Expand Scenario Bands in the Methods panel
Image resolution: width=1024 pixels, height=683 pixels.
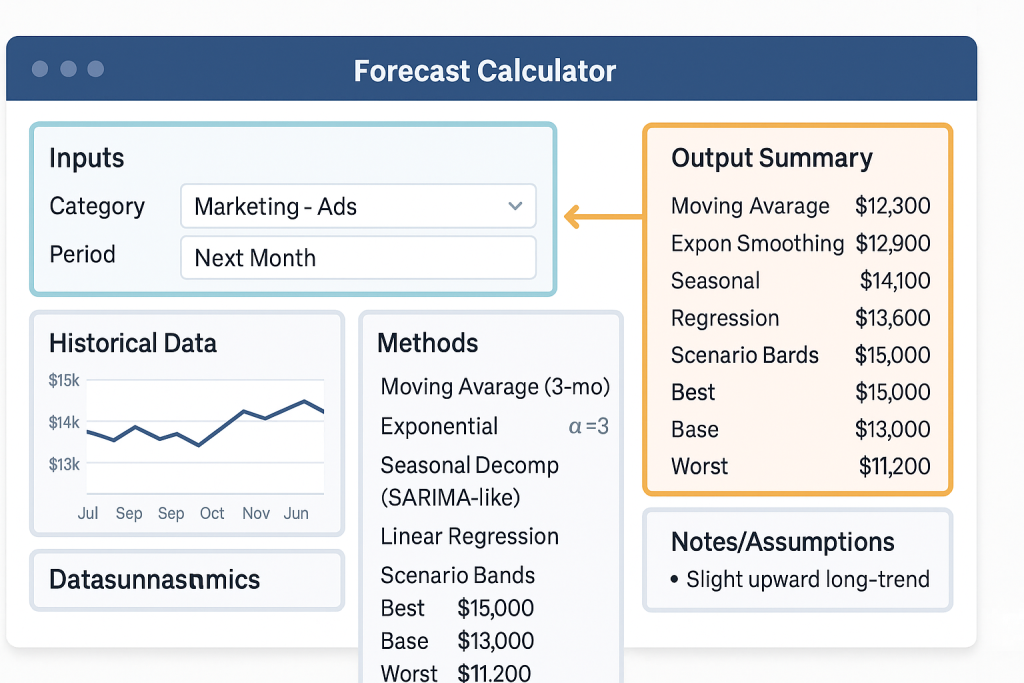tap(458, 575)
